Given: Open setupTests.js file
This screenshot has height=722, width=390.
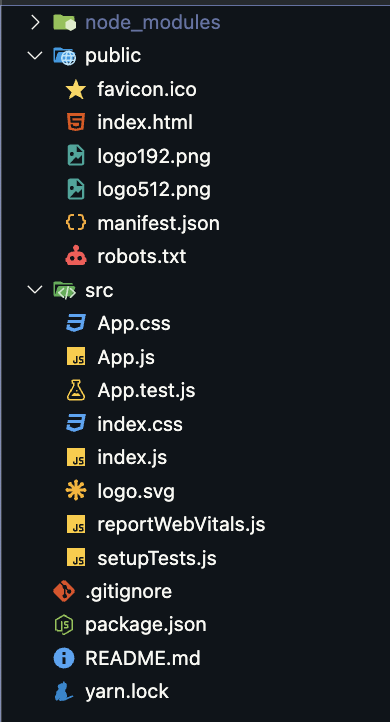Looking at the screenshot, I should click(x=157, y=559).
